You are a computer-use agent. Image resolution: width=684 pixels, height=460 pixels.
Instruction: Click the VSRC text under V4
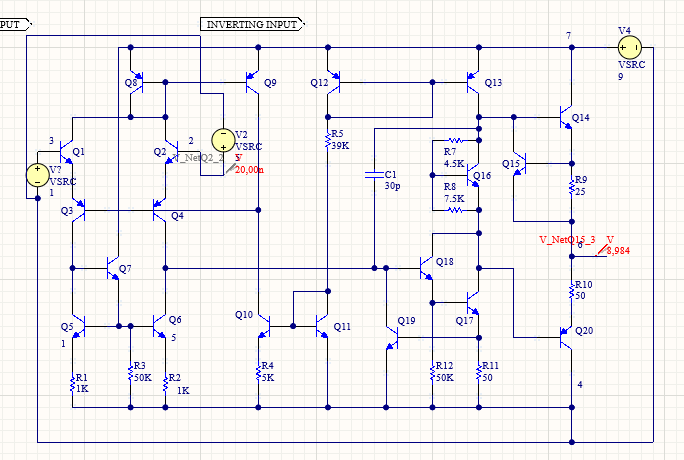(631, 65)
